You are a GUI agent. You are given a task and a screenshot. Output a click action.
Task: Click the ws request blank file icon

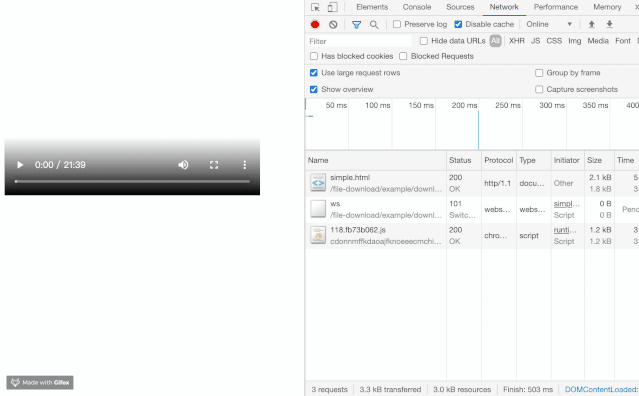(x=318, y=209)
